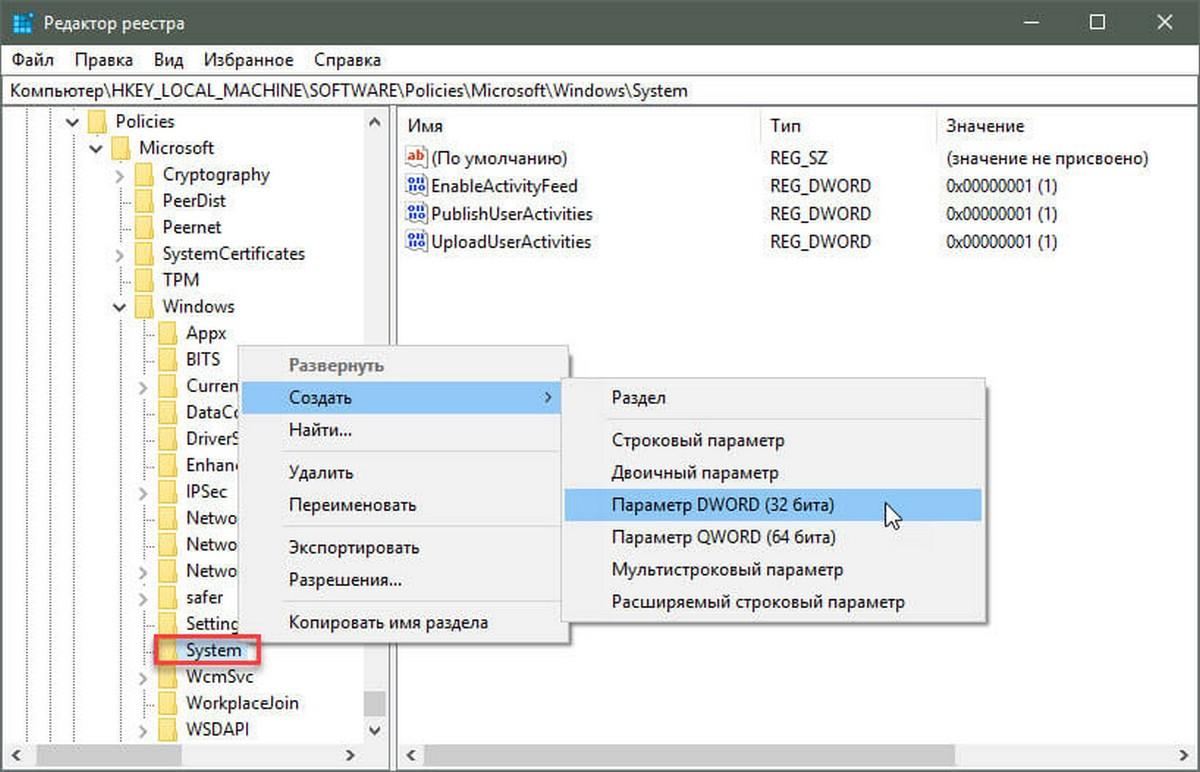Click the Имя column header
The width and height of the screenshot is (1200, 772).
click(579, 126)
